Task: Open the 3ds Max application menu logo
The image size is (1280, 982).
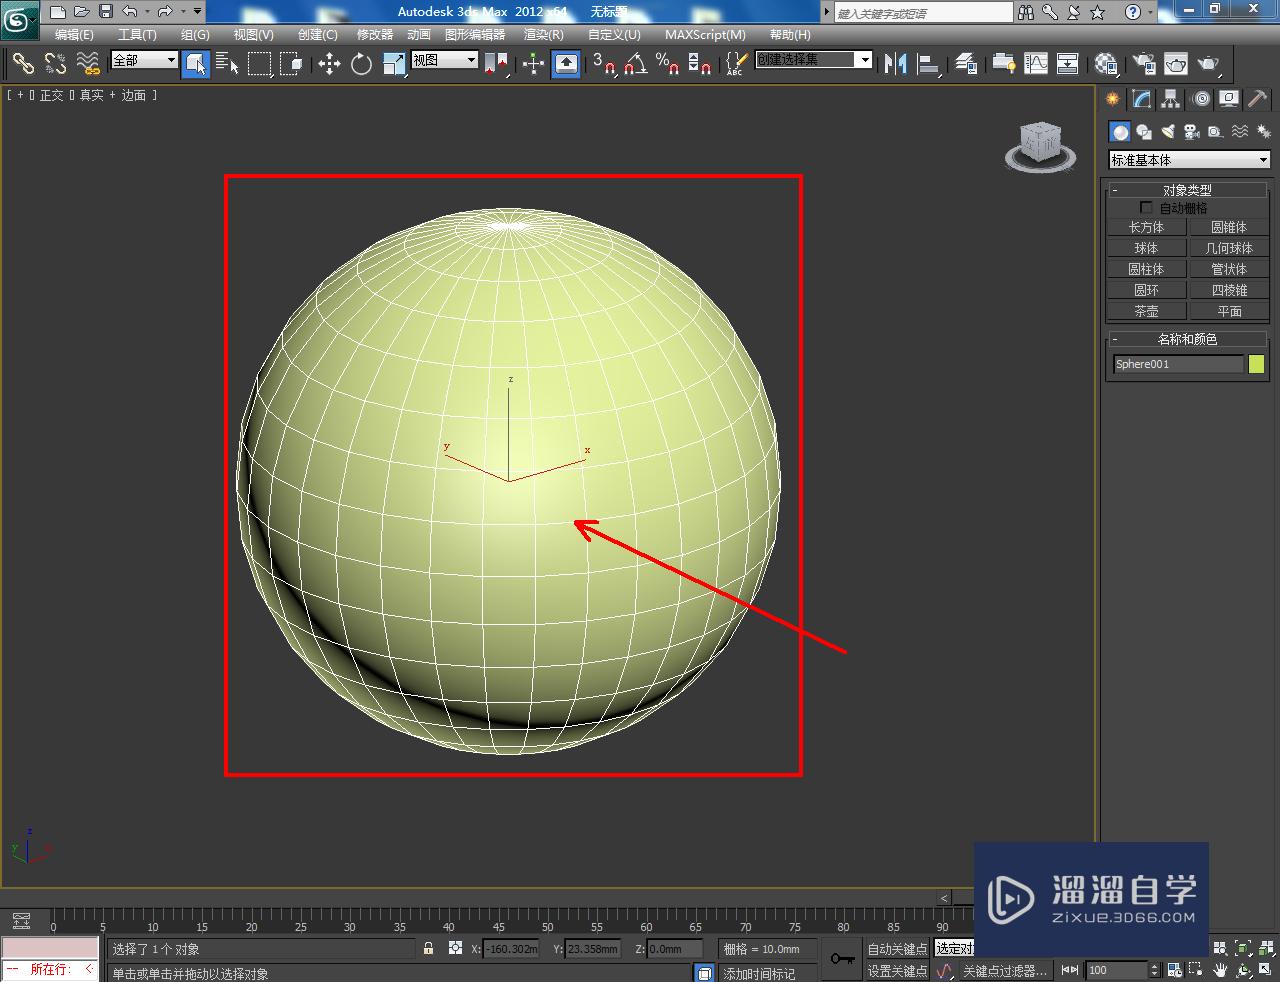Action: tap(19, 18)
